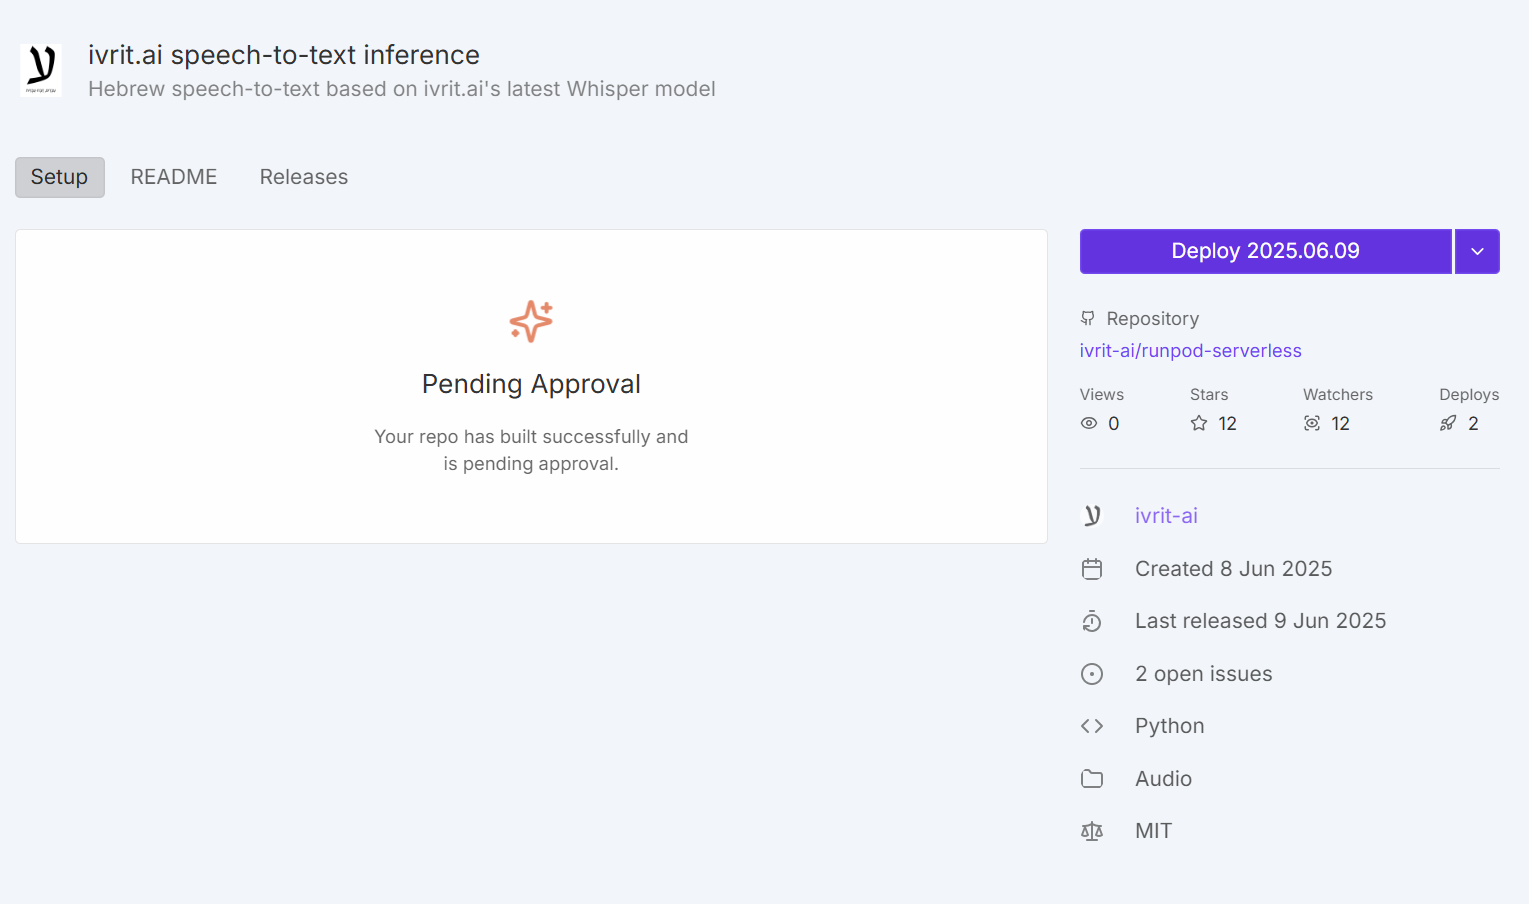Screen dimensions: 1529x904
Task: Click the Watchers count 12
Action: (x=1341, y=424)
